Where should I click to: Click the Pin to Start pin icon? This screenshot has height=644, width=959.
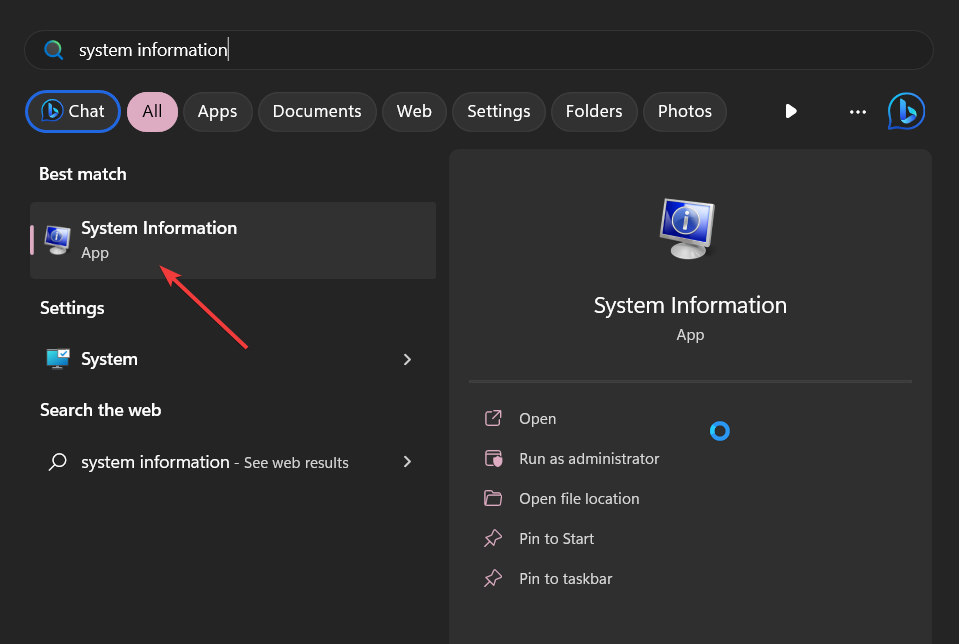(x=493, y=539)
